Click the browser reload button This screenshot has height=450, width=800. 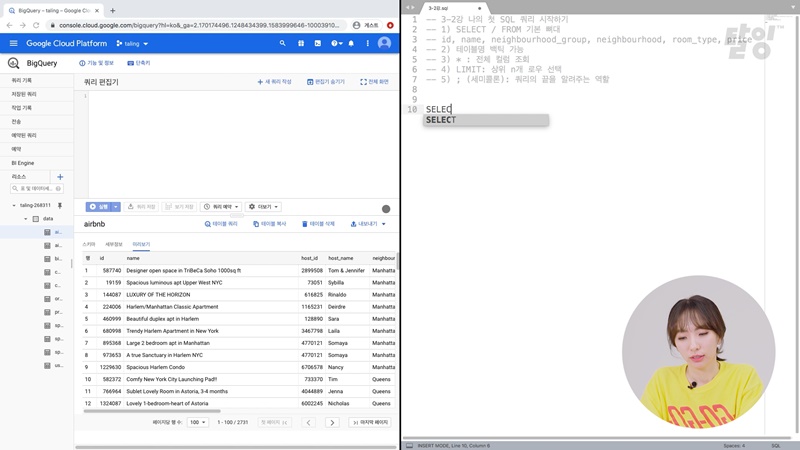[x=36, y=25]
